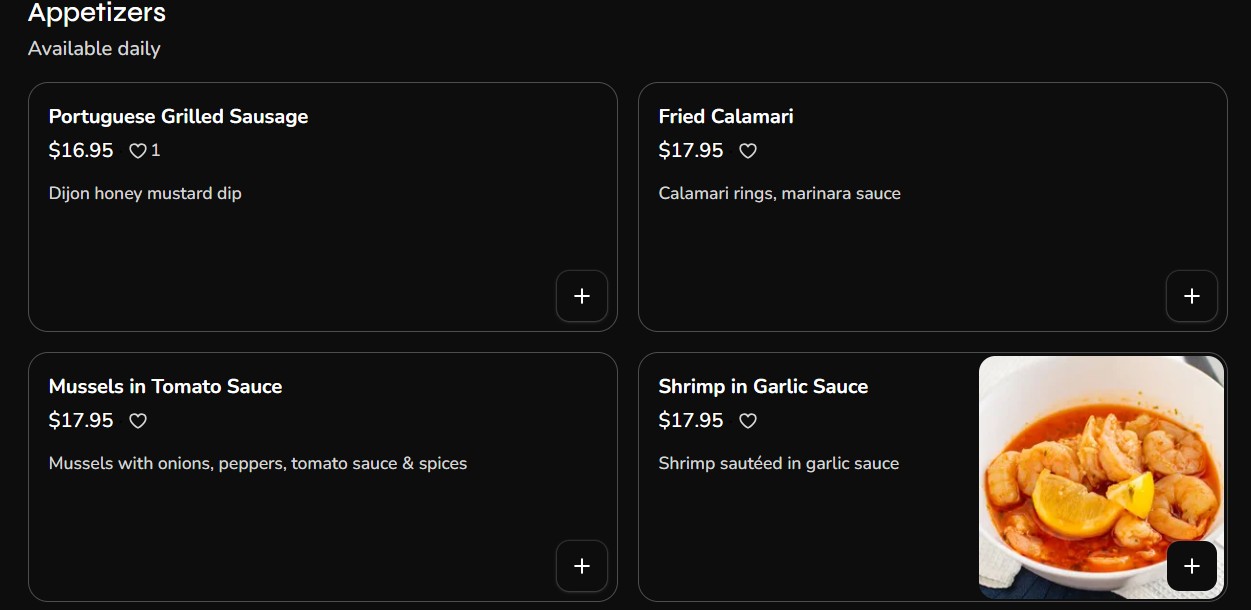
Task: Click the Shrimp sautéed in garlic sauce text
Action: click(778, 463)
